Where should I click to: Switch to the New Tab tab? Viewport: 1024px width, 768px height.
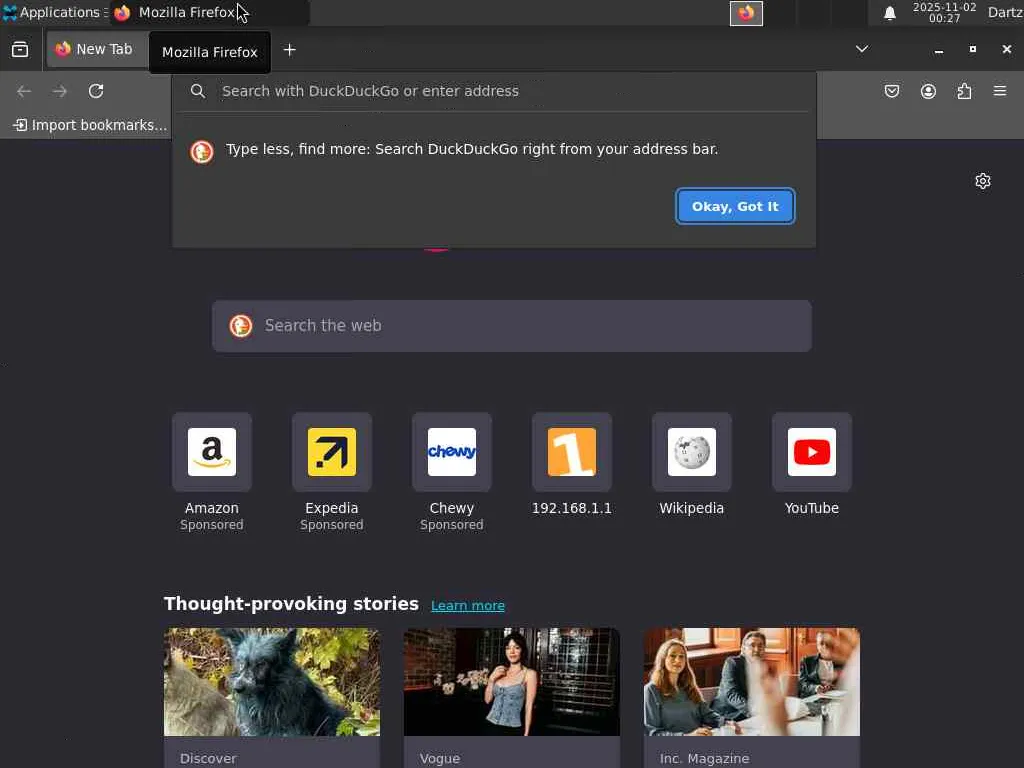pyautogui.click(x=97, y=50)
